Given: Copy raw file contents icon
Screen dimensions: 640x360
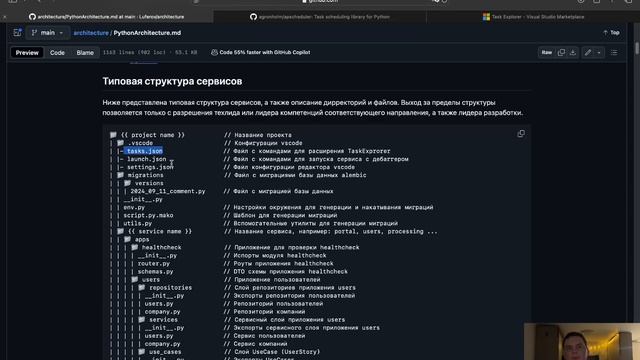Looking at the screenshot, I should (x=561, y=52).
